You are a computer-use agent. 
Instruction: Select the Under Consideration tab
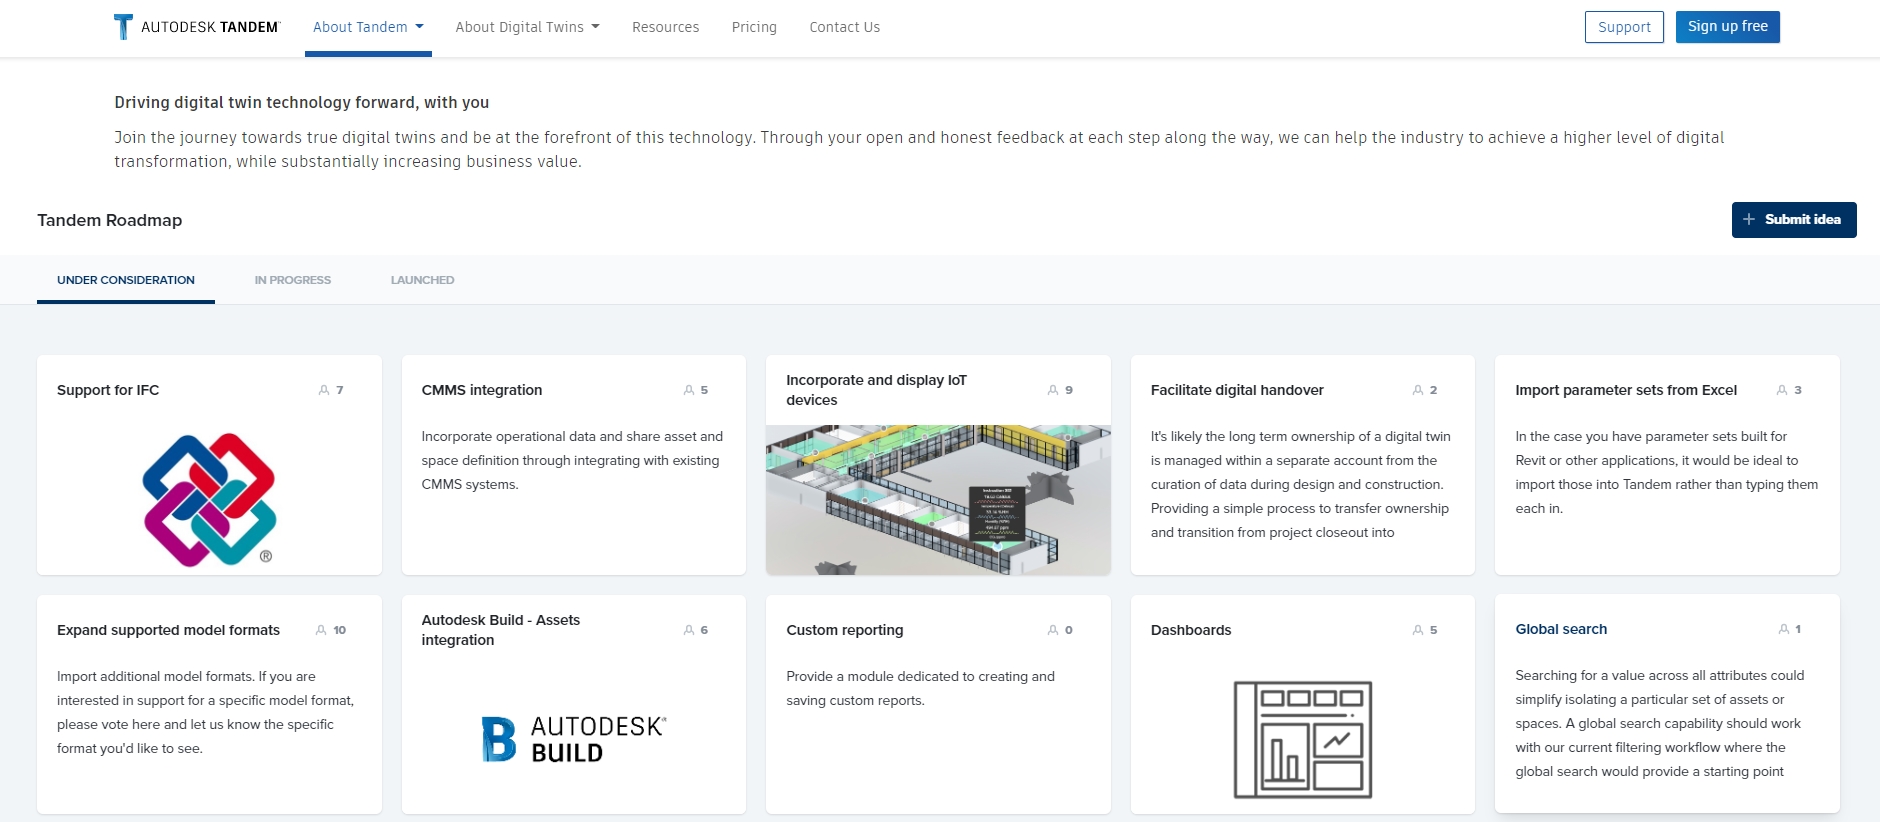click(126, 280)
